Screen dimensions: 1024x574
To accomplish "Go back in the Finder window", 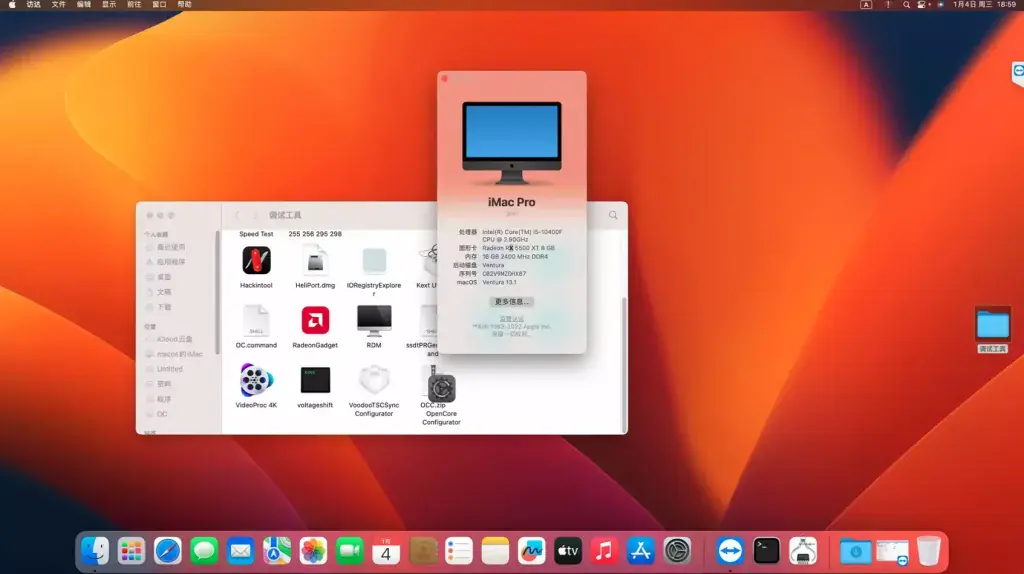I will tap(237, 215).
